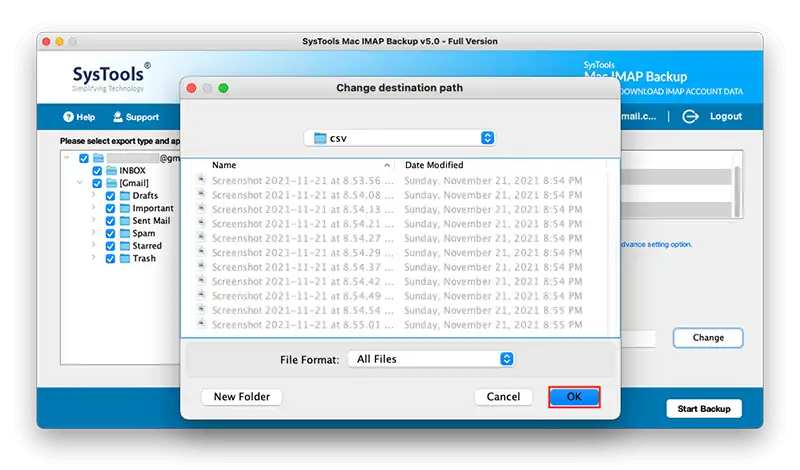The width and height of the screenshot is (800, 470).
Task: Uncheck the Trash checkbox
Action: (110, 259)
